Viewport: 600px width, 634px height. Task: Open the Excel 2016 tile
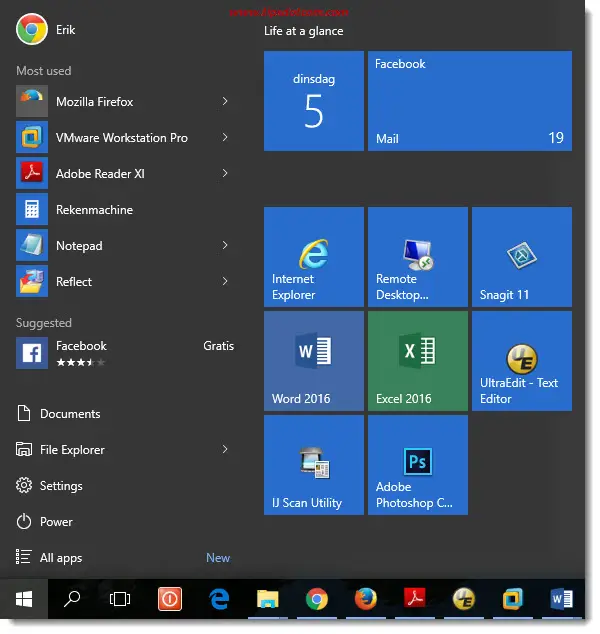(x=418, y=361)
